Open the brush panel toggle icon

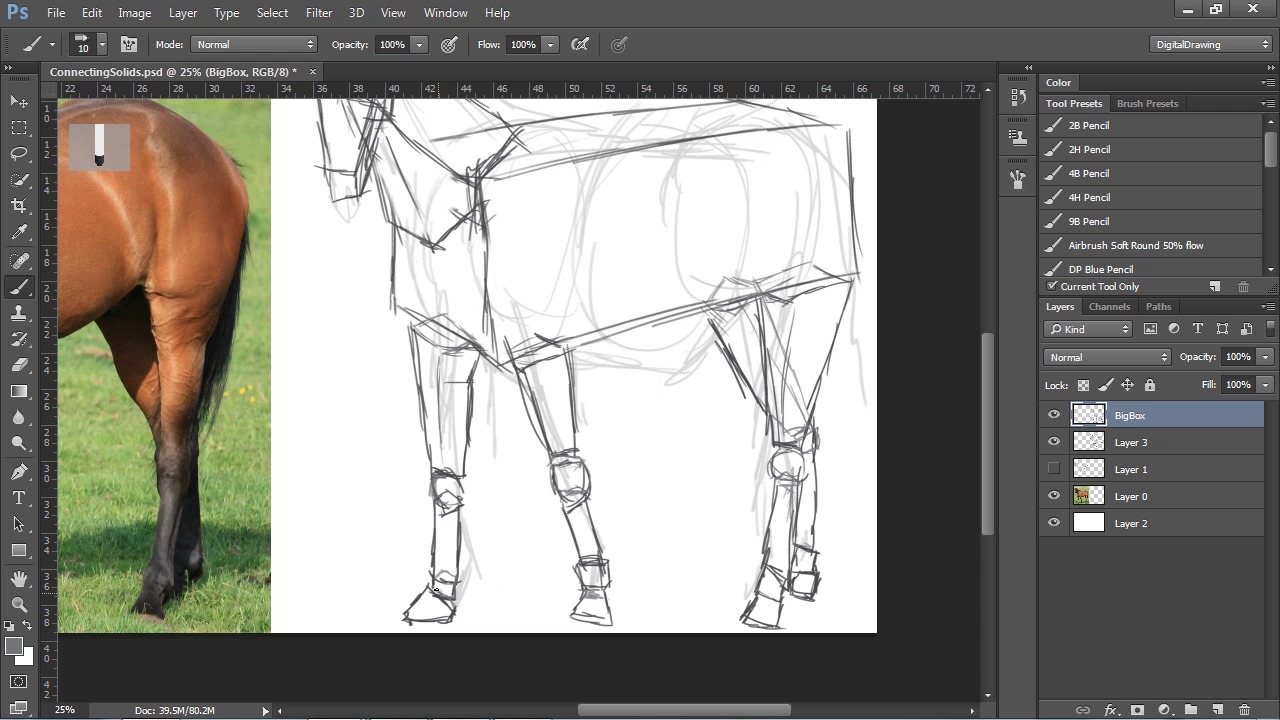pos(129,44)
